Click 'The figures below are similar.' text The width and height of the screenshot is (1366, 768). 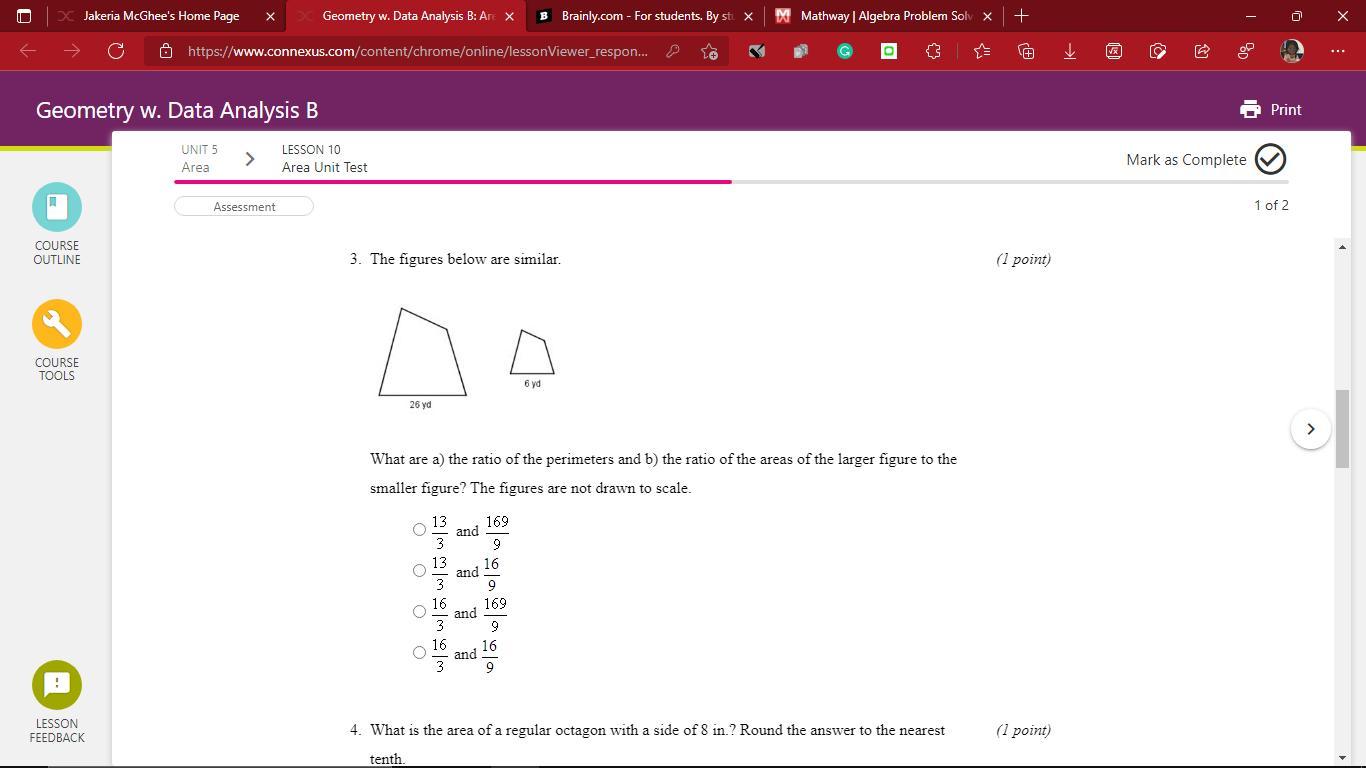click(x=465, y=259)
